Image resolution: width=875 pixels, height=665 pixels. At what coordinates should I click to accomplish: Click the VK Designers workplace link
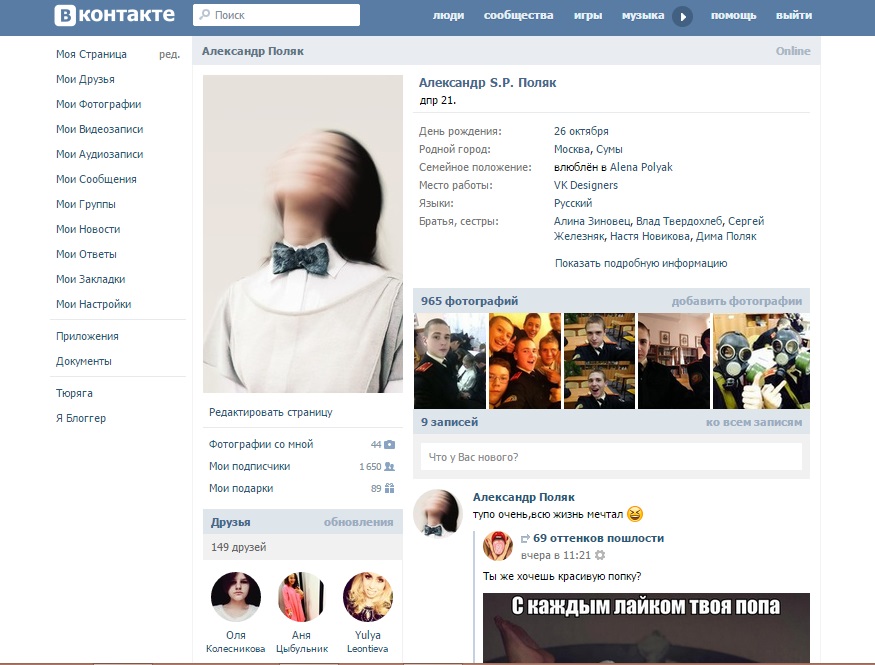(x=586, y=185)
